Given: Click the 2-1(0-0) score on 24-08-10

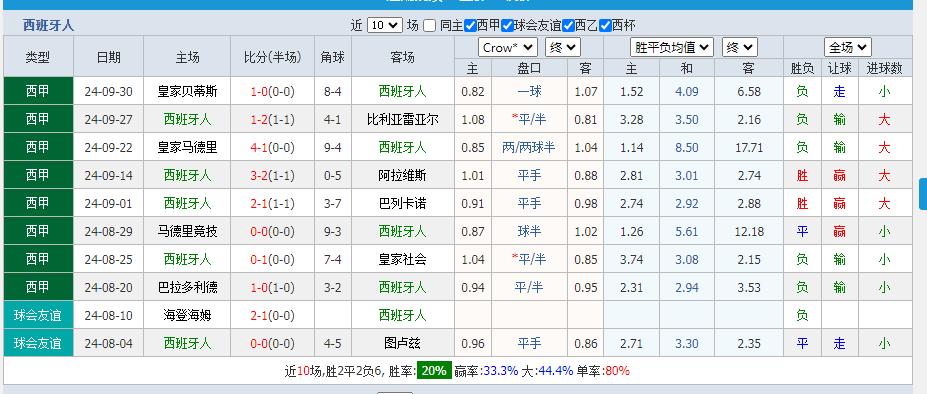Looking at the screenshot, I should coord(273,315).
